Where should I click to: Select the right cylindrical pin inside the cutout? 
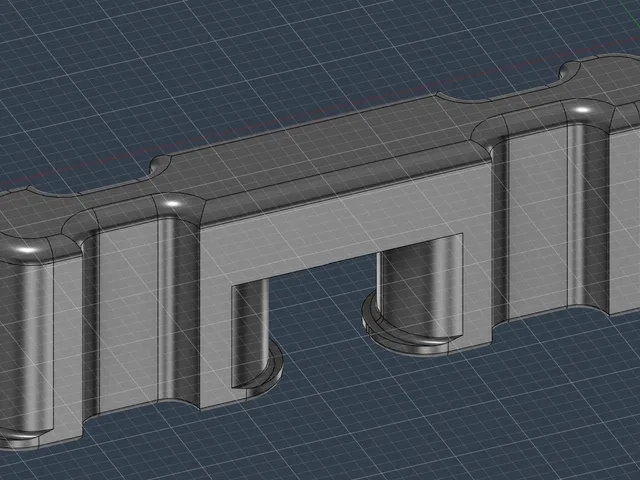point(420,286)
